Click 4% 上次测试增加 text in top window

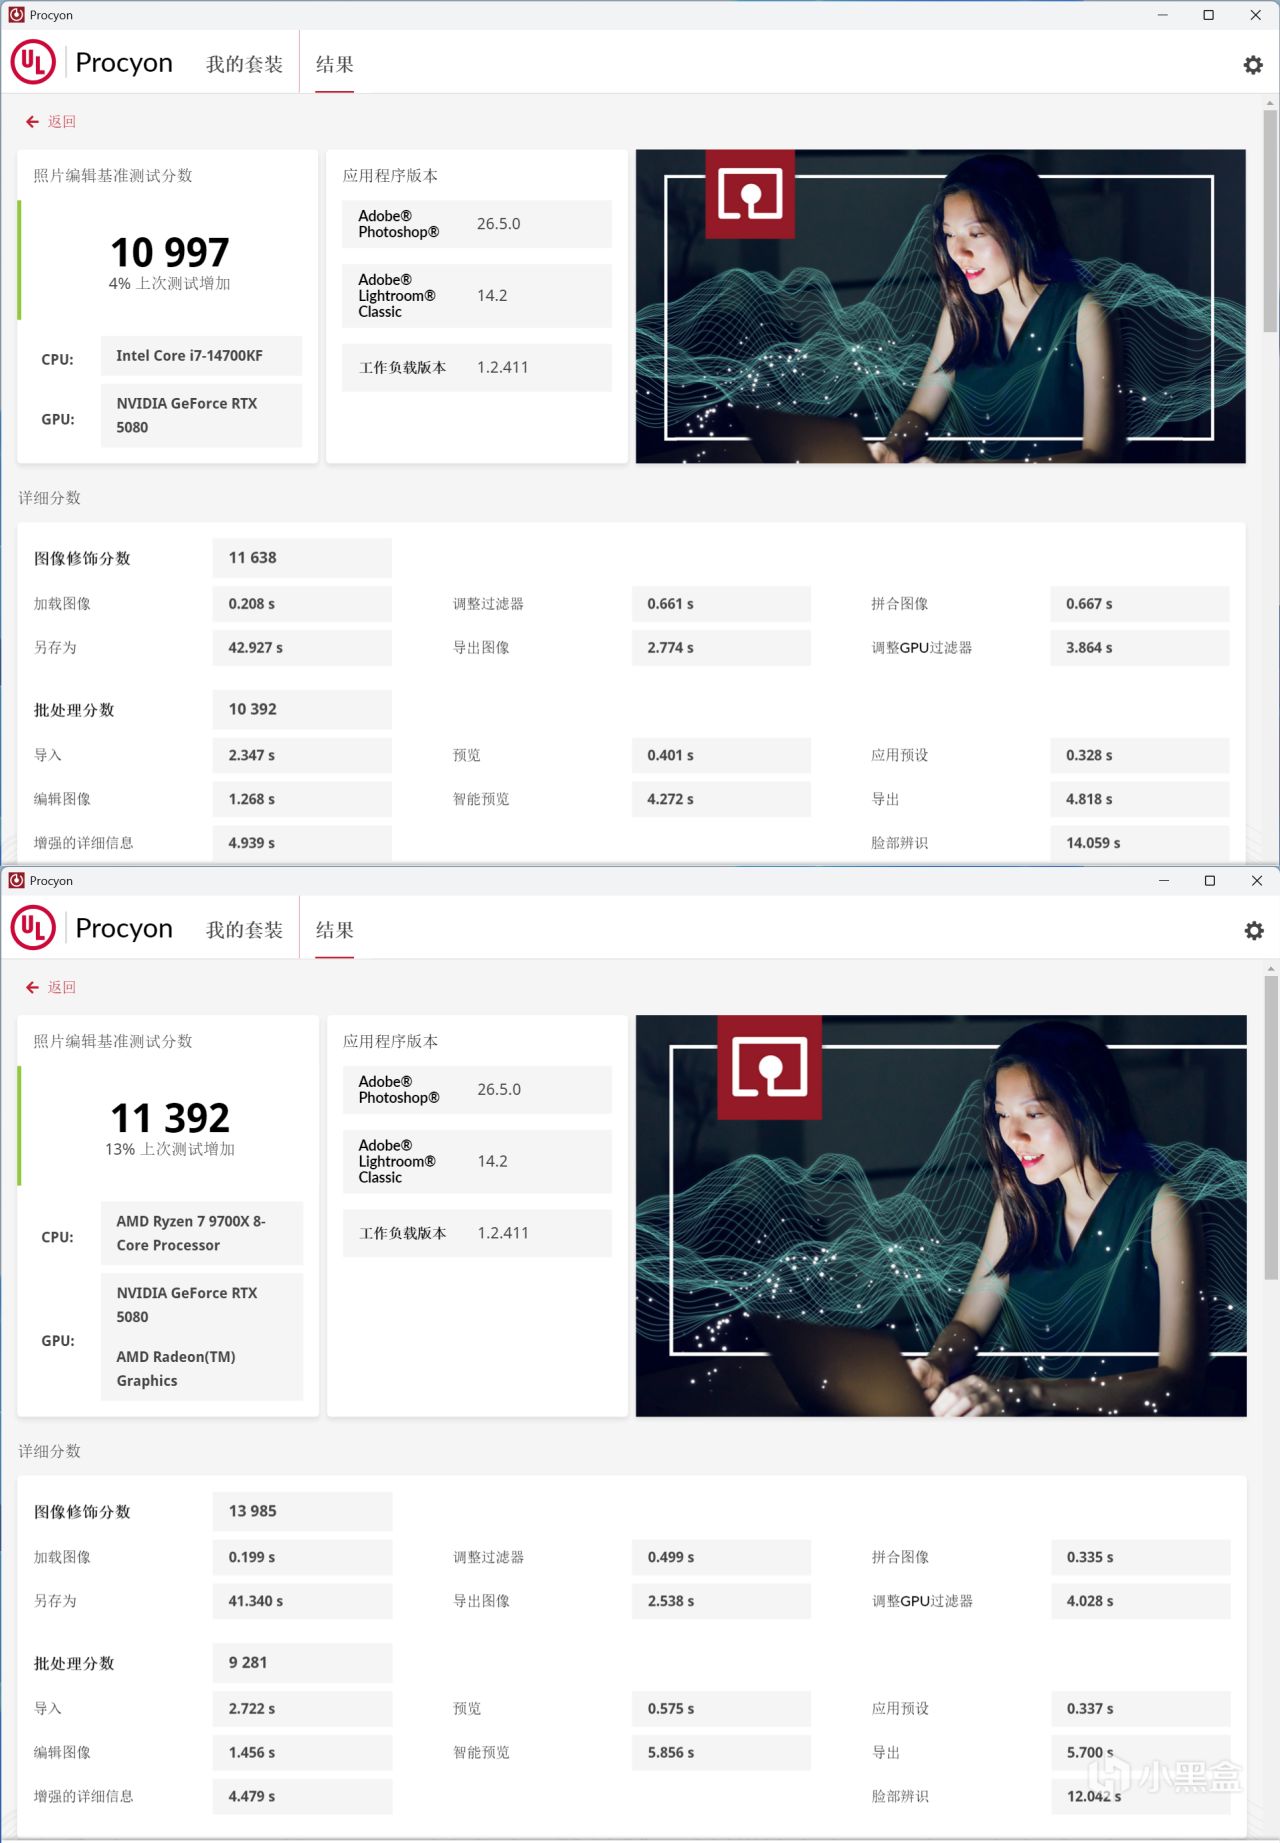(x=170, y=284)
